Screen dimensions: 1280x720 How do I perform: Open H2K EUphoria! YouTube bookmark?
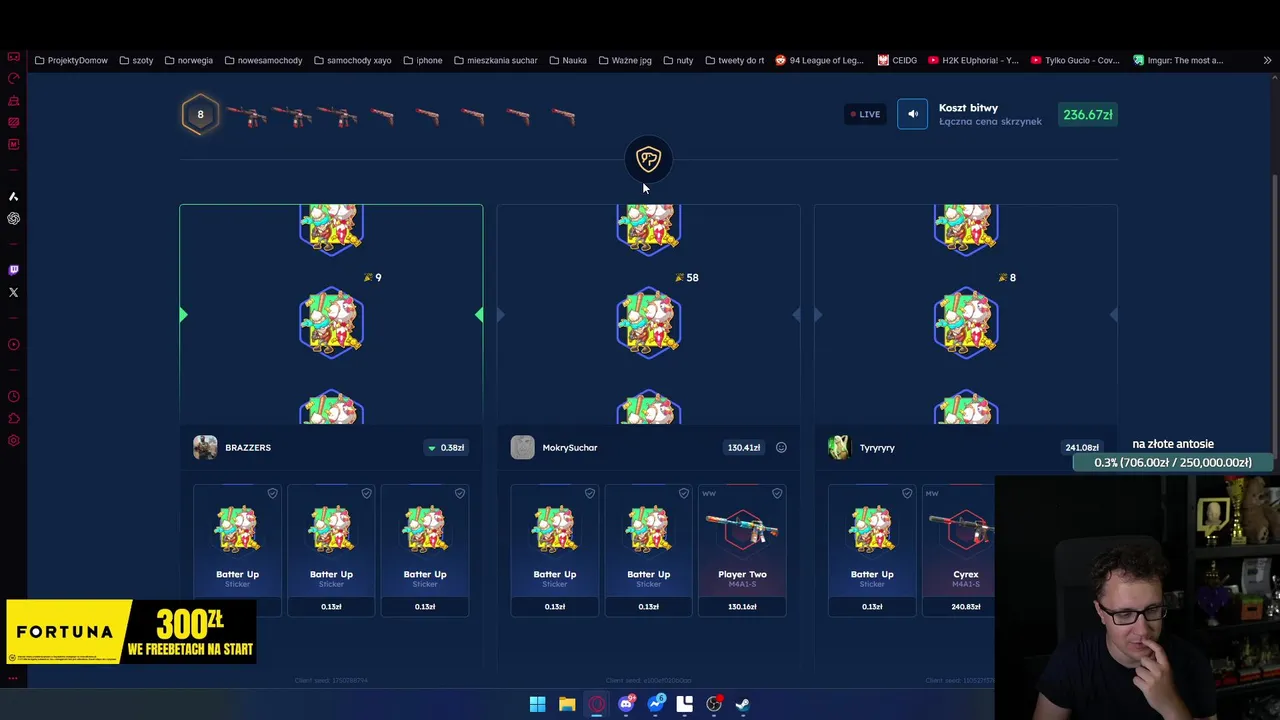973,60
